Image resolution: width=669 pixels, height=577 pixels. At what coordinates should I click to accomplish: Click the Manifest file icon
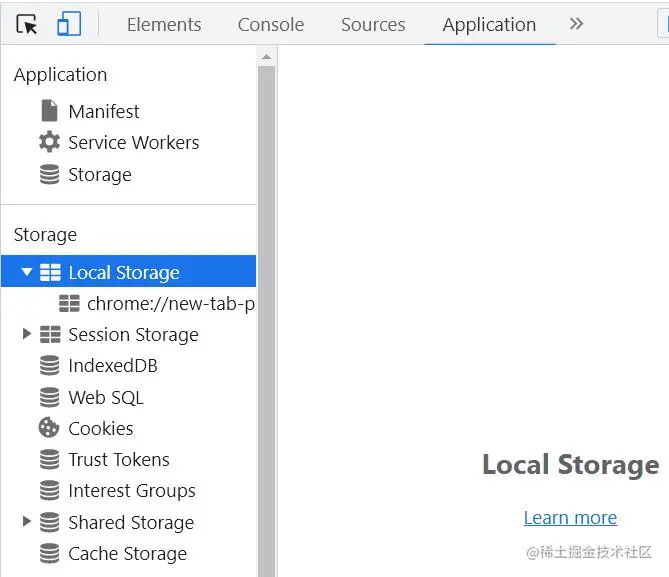click(x=49, y=111)
